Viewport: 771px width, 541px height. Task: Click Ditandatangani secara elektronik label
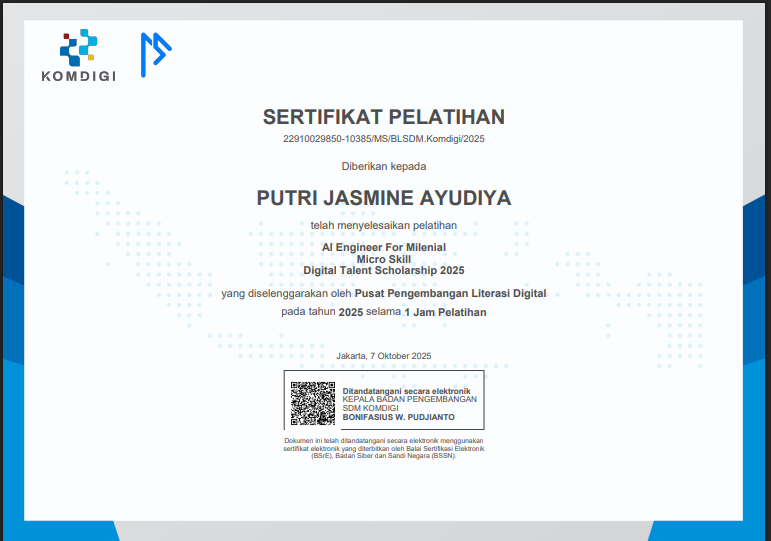click(406, 391)
